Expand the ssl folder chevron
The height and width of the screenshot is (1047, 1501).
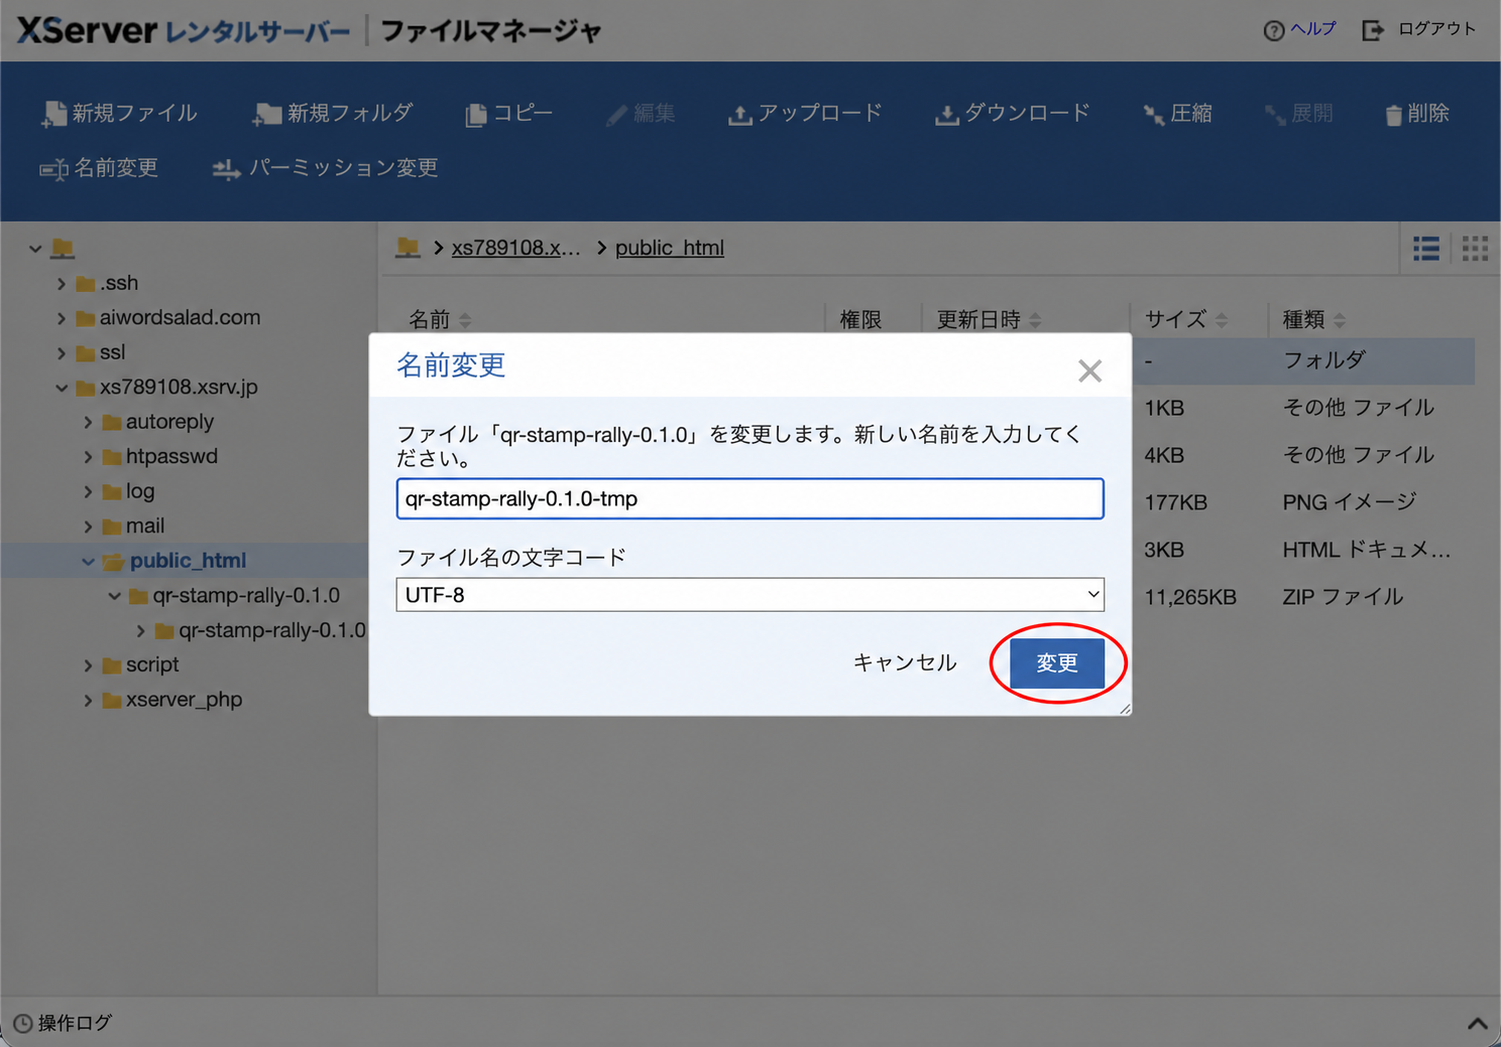61,353
